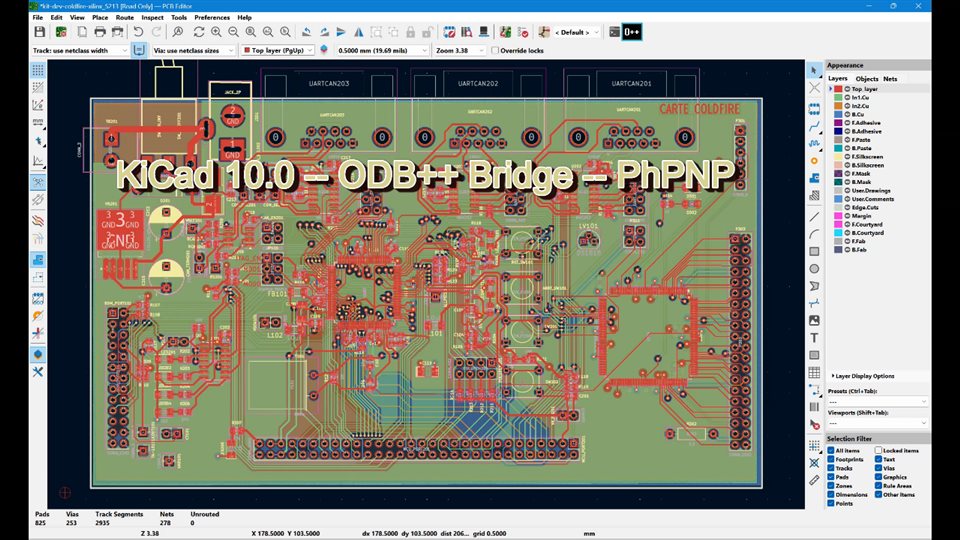960x540 pixels.
Task: Check the Locked items filter
Action: 878,451
